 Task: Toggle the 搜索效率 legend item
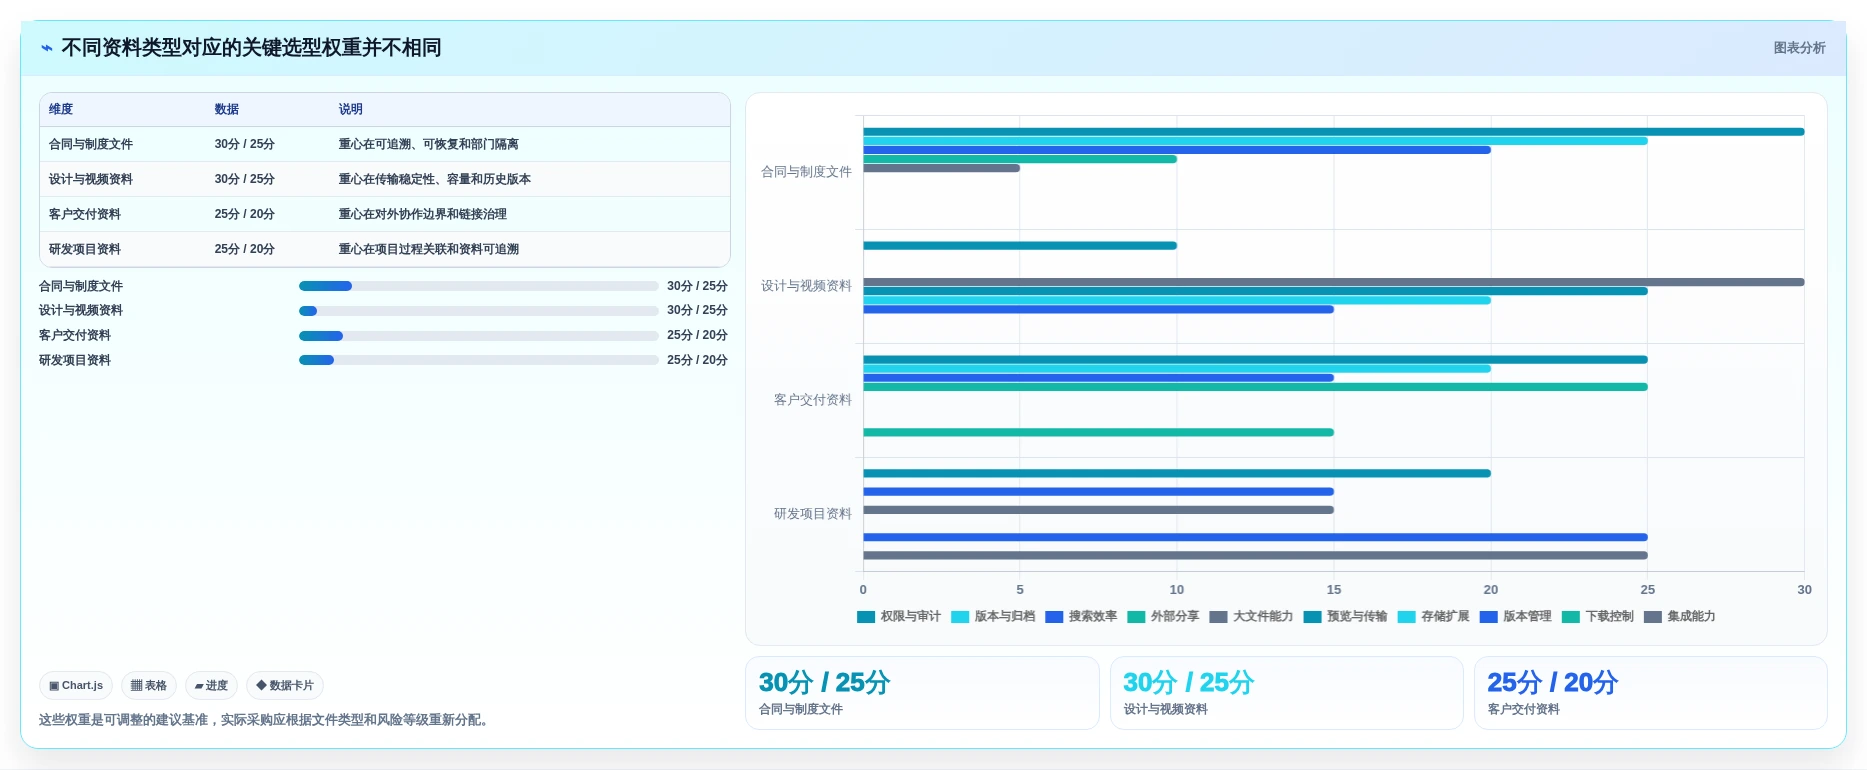[1081, 616]
